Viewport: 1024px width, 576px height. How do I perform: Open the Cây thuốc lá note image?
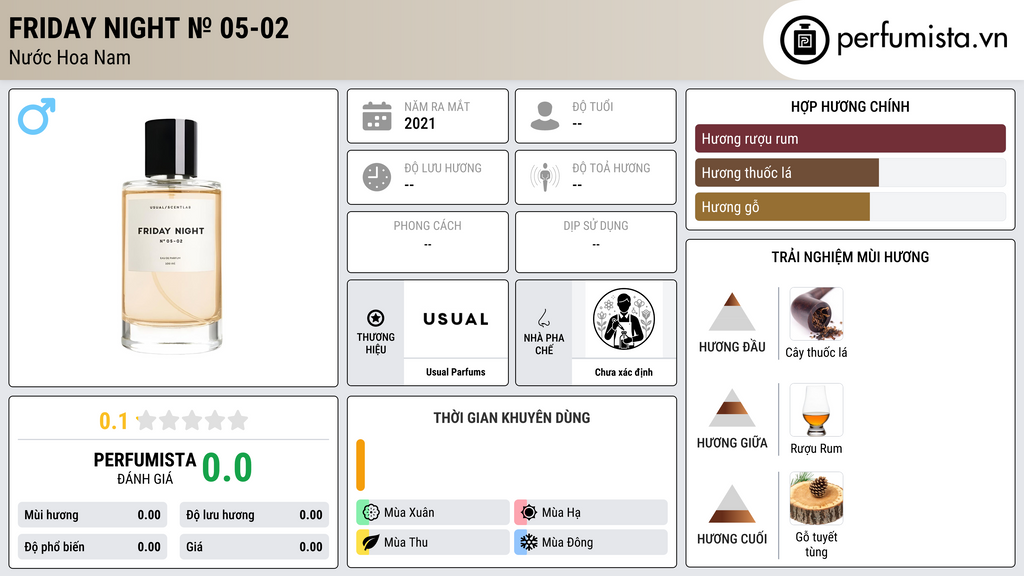point(816,314)
